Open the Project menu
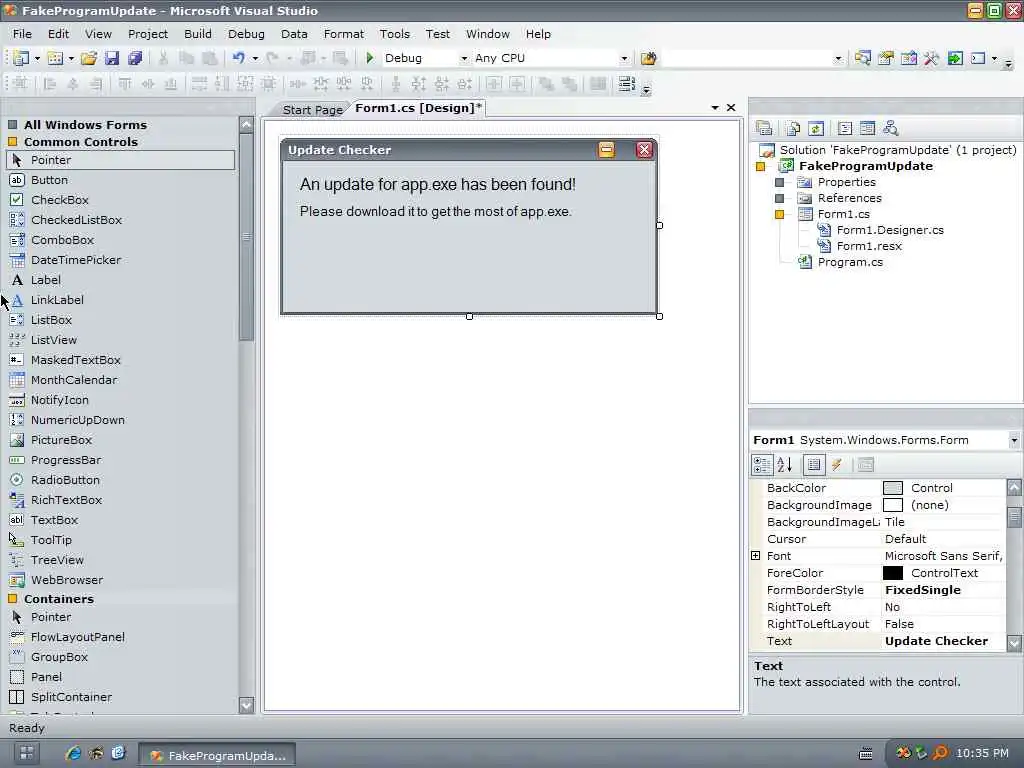1024x768 pixels. coord(148,34)
